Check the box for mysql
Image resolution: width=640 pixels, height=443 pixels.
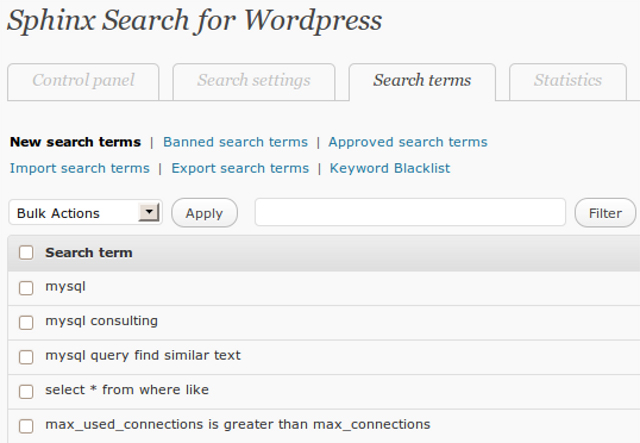coord(26,288)
